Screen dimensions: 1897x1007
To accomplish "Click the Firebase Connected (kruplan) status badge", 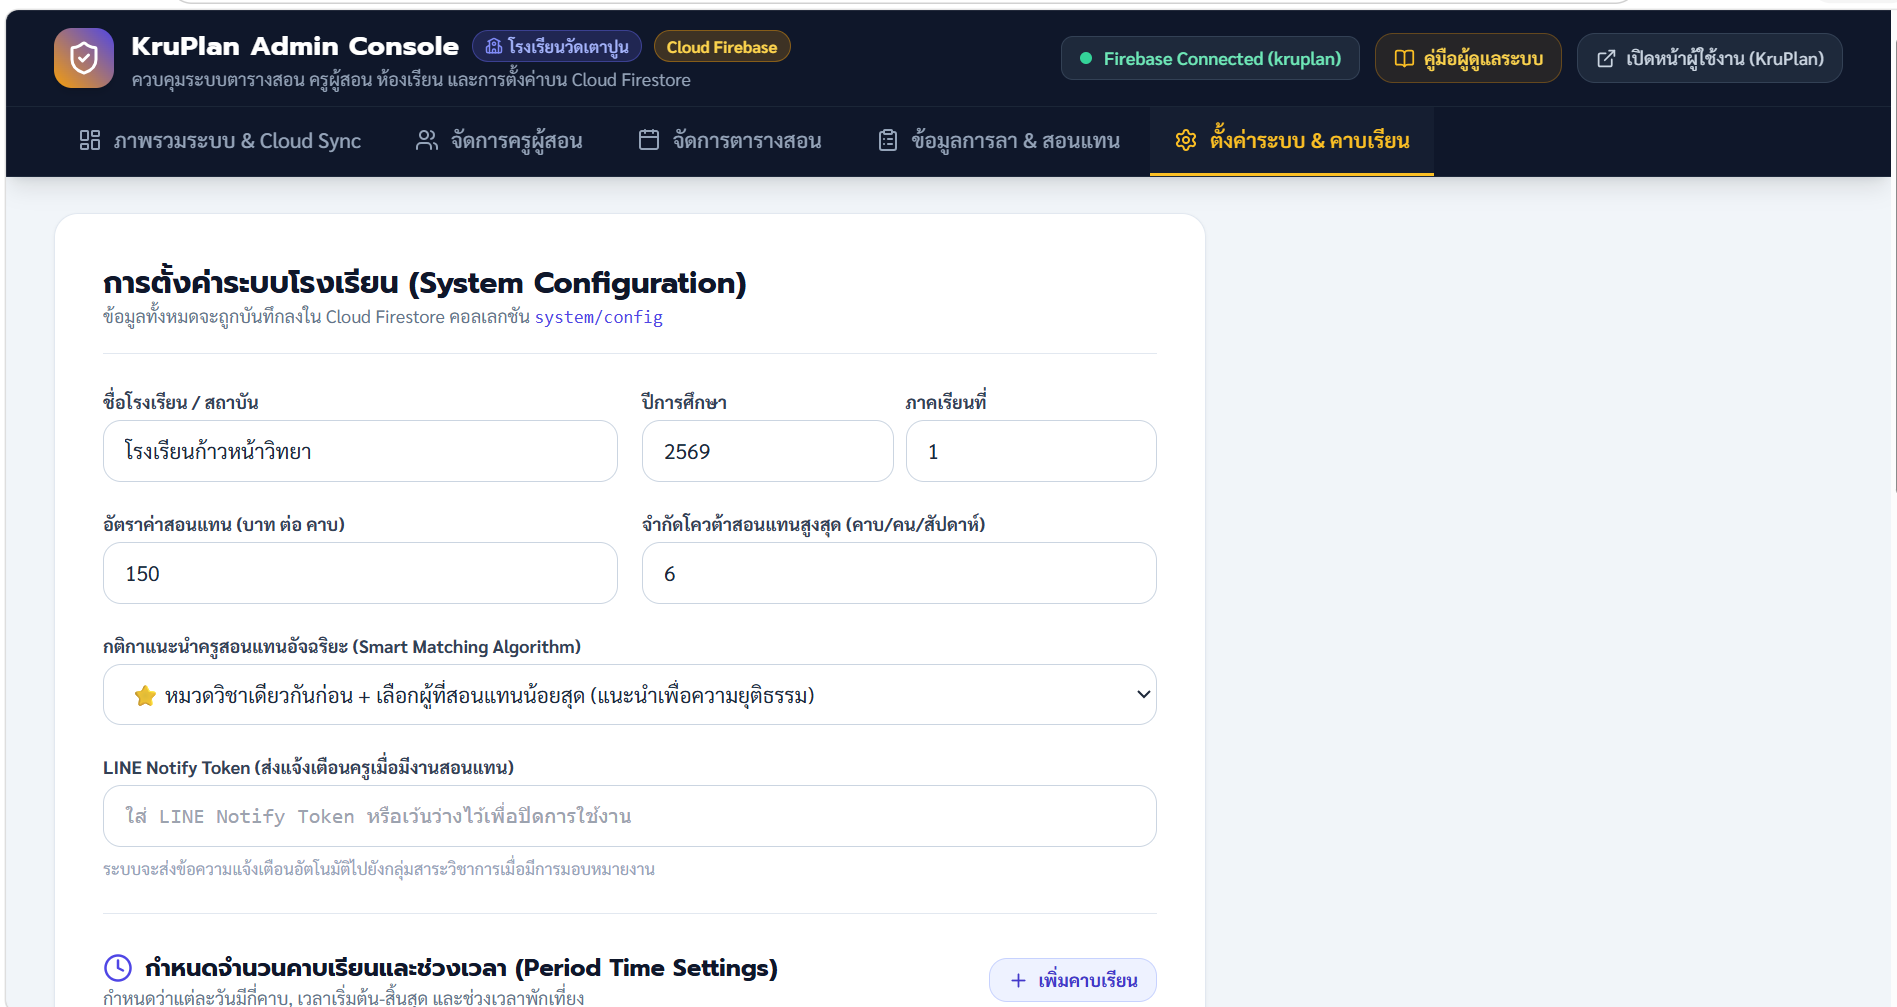I will pos(1210,58).
